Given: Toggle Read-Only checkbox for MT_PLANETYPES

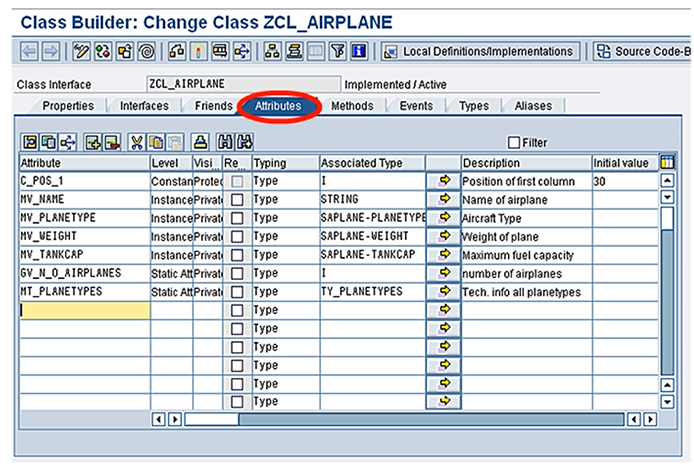Looking at the screenshot, I should 236,291.
